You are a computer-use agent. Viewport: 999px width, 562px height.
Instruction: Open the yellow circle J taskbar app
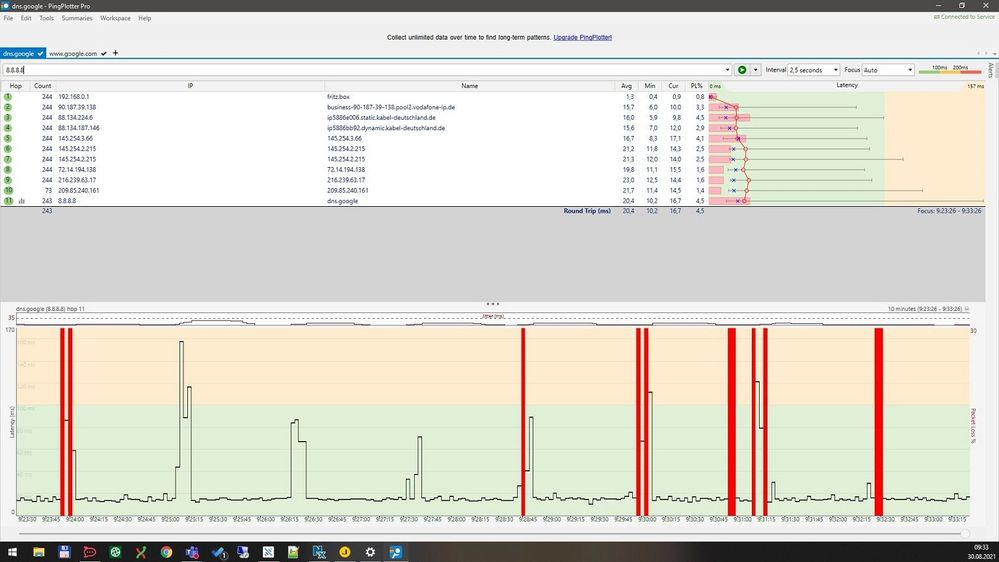345,552
